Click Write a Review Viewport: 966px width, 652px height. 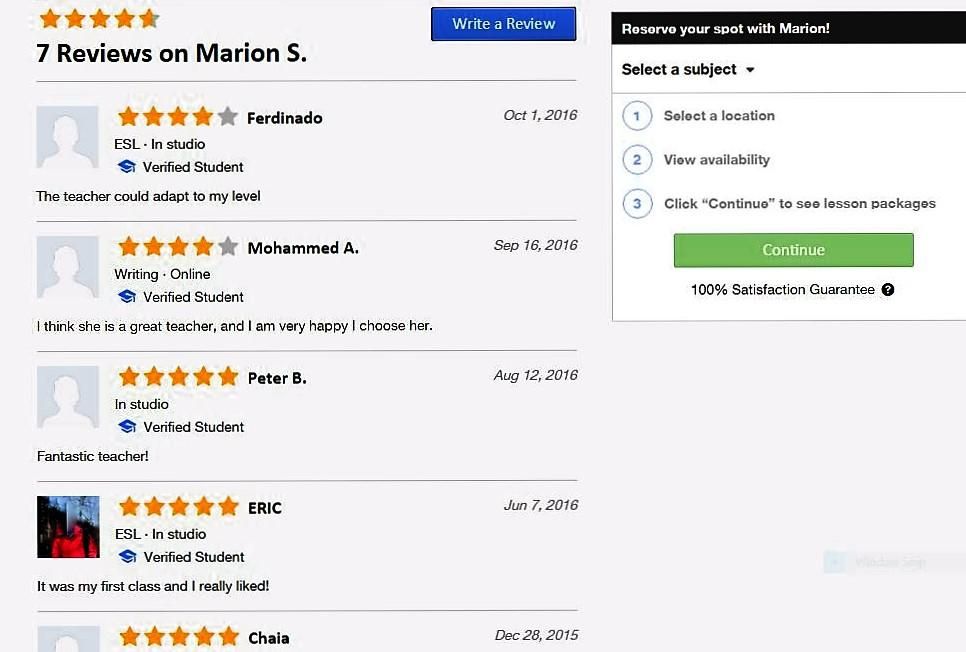click(503, 23)
